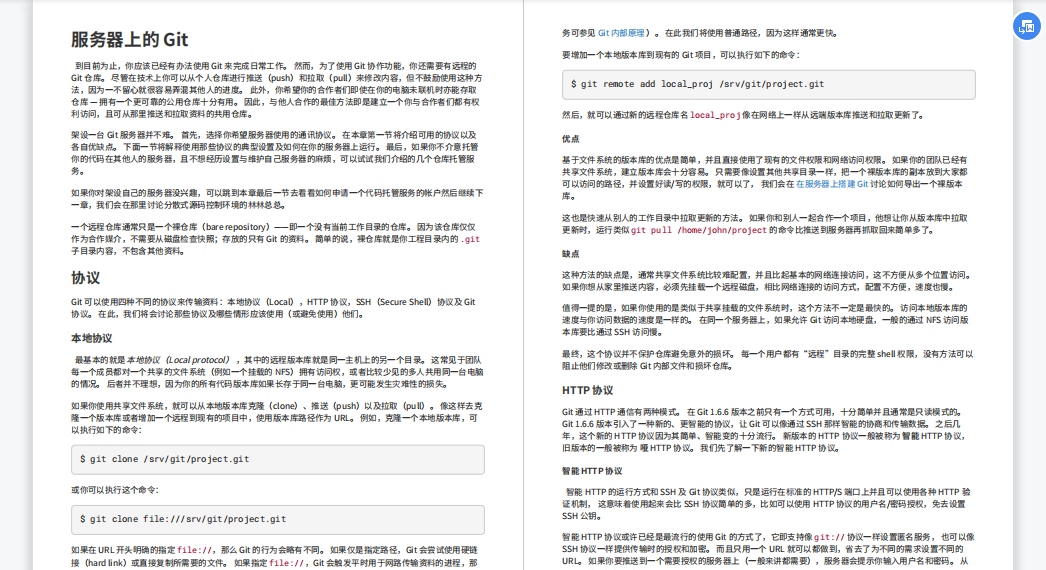Click the red inline code "local_proj"
This screenshot has height=570, width=1046.
click(x=715, y=115)
